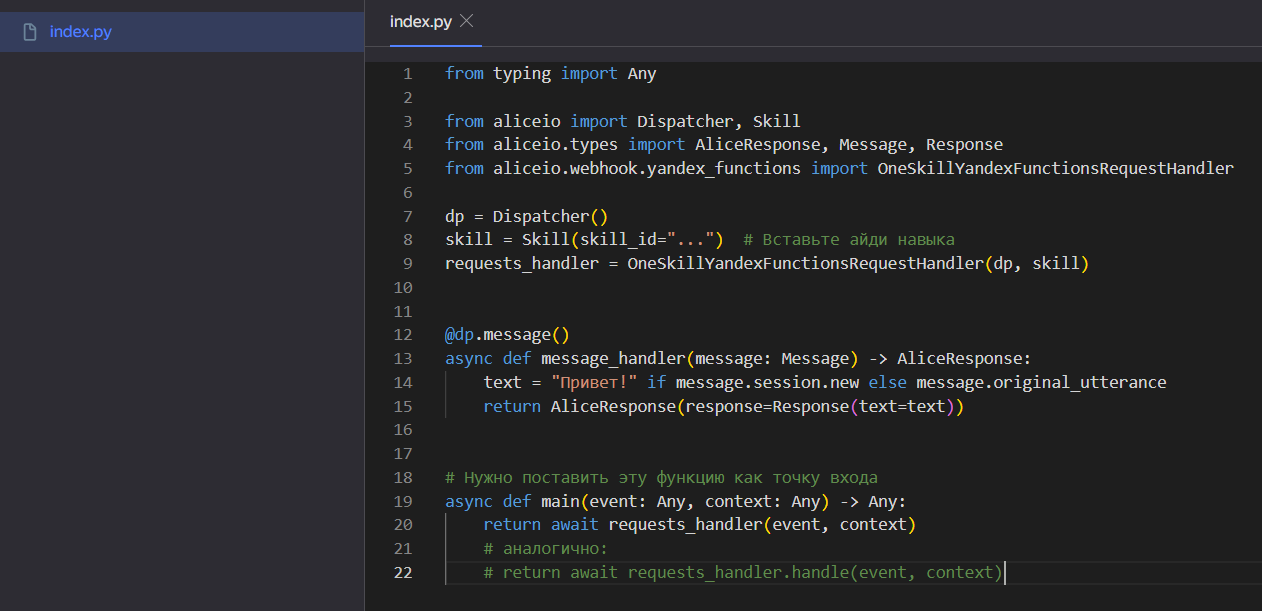Close the index.py editor tab
Image resolution: width=1262 pixels, height=611 pixels.
point(467,21)
